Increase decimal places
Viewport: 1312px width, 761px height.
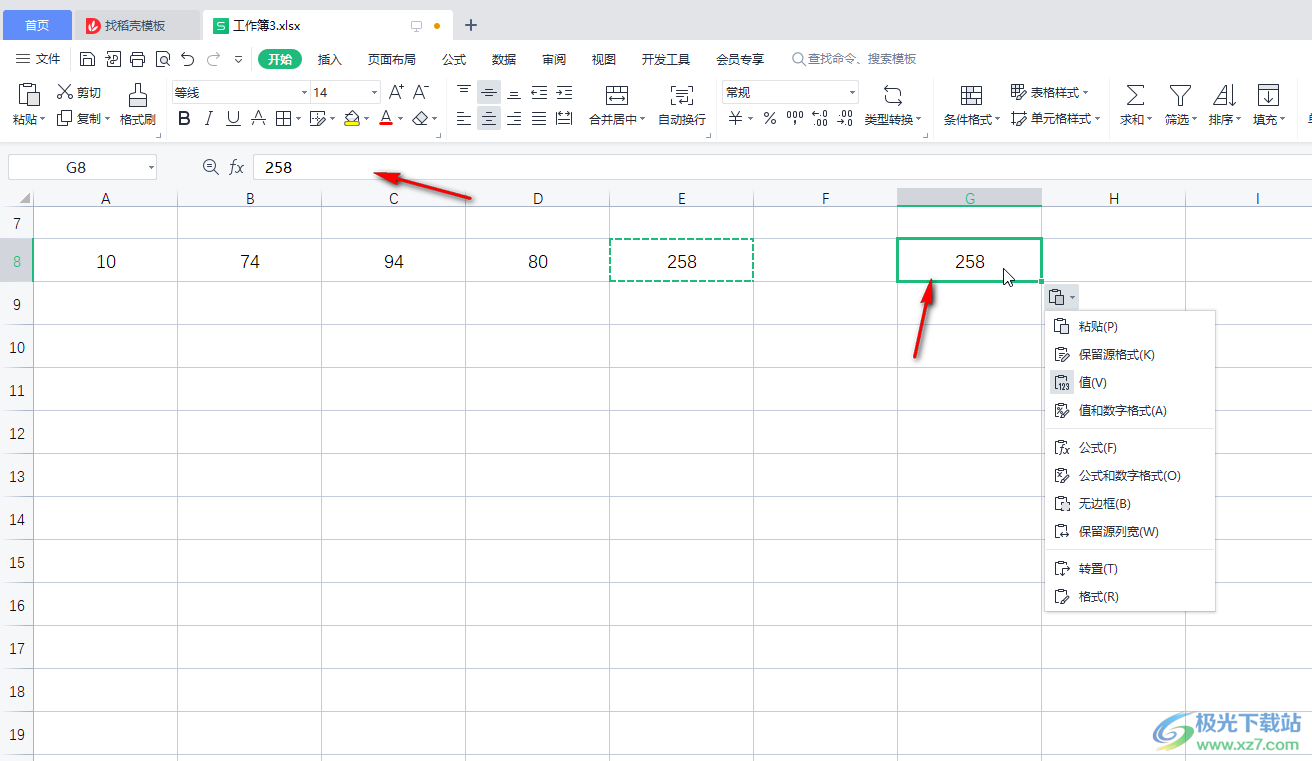[x=820, y=119]
